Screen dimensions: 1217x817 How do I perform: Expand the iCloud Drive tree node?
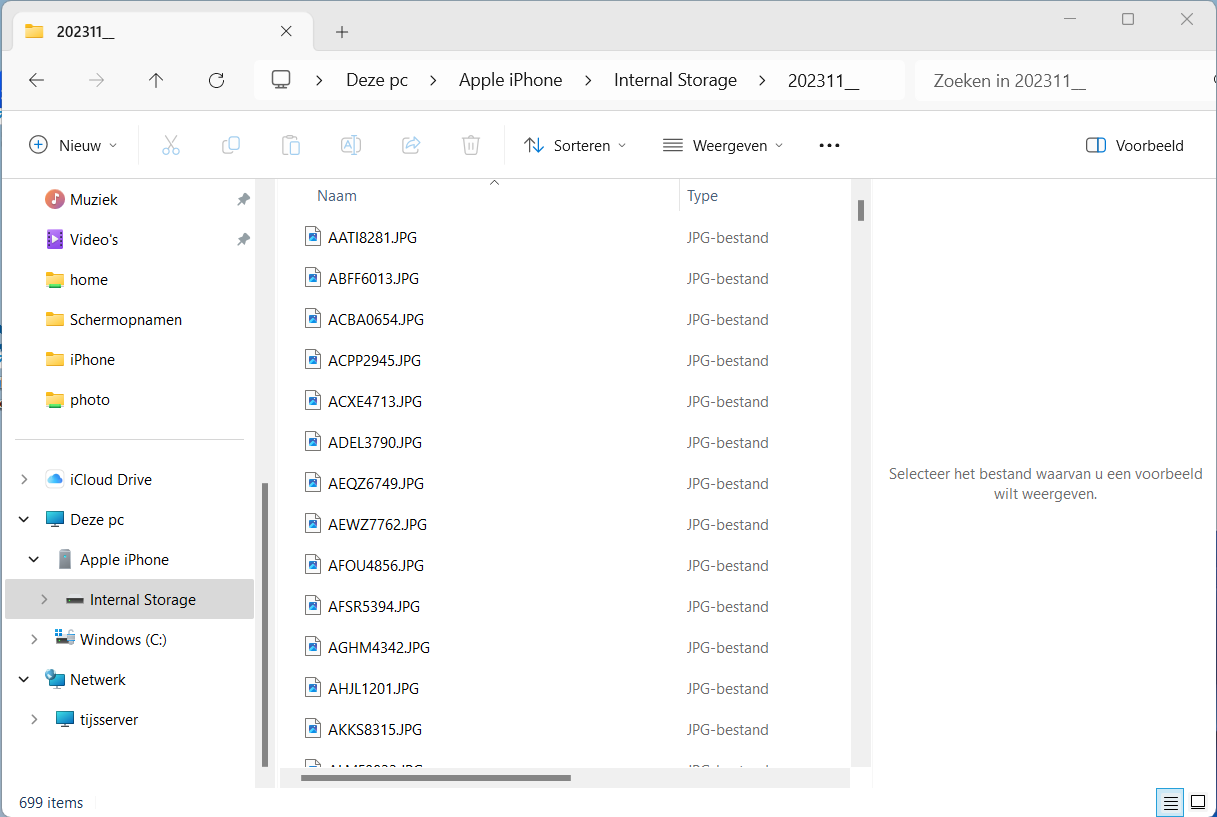click(24, 480)
